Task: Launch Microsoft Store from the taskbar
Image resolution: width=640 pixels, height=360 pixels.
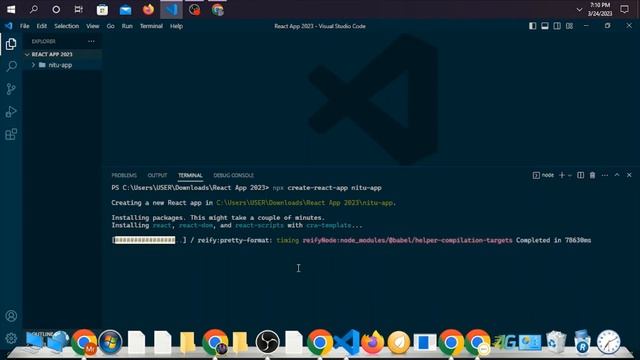Action: (102, 9)
